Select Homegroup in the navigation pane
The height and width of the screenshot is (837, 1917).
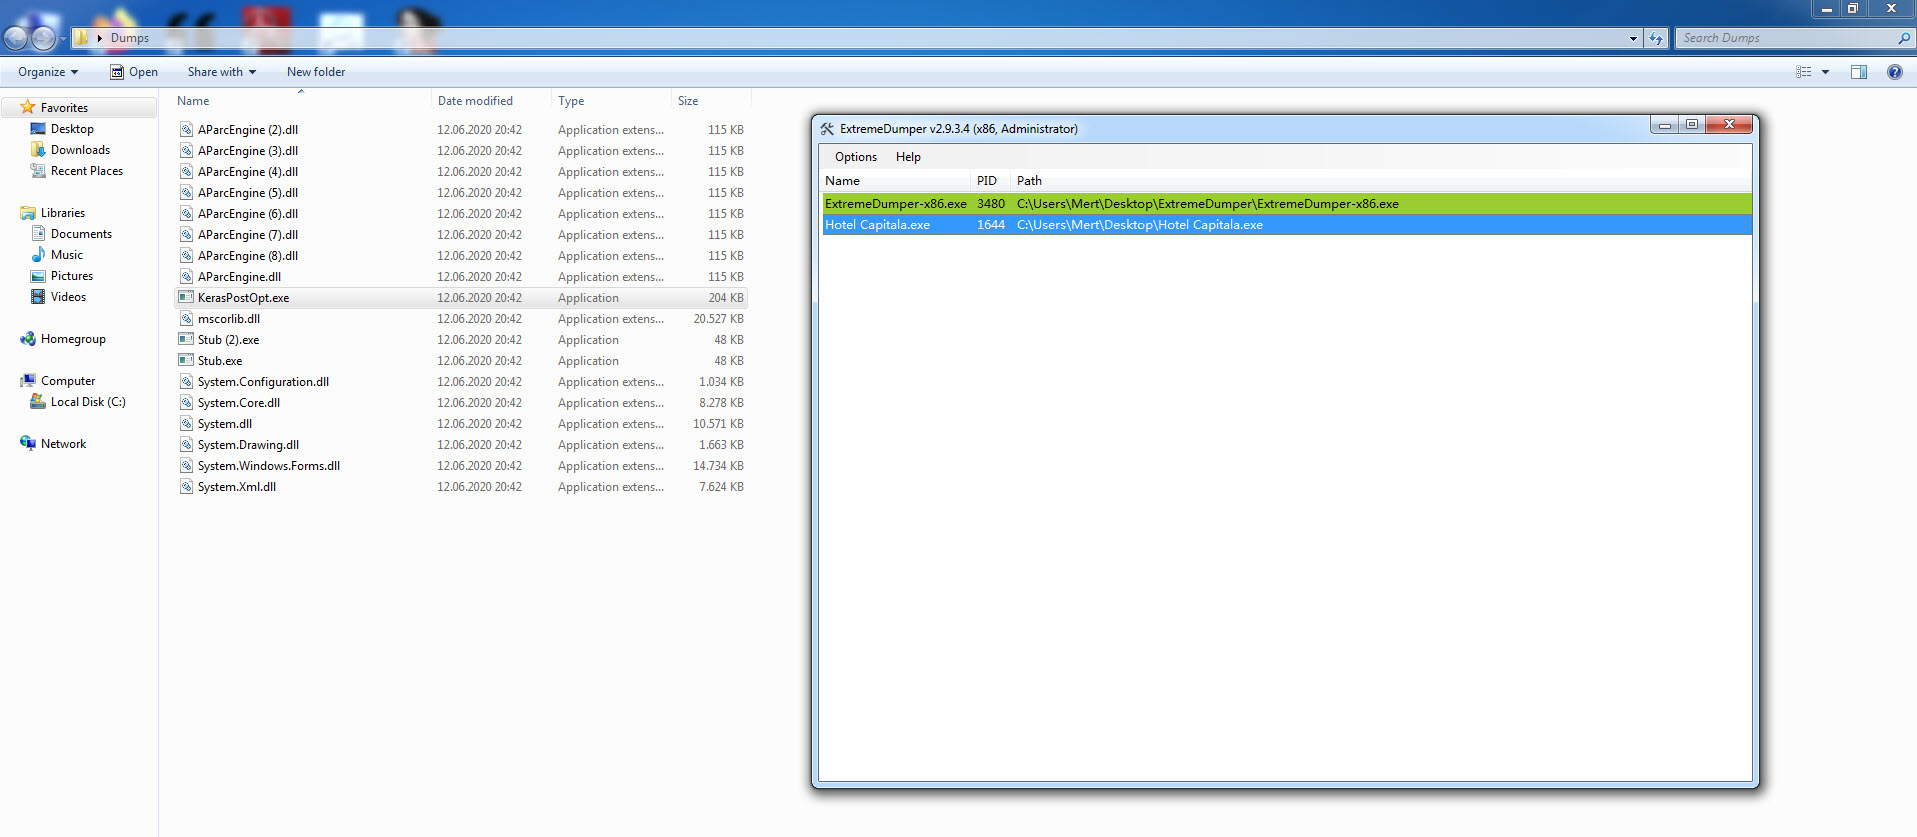click(73, 339)
